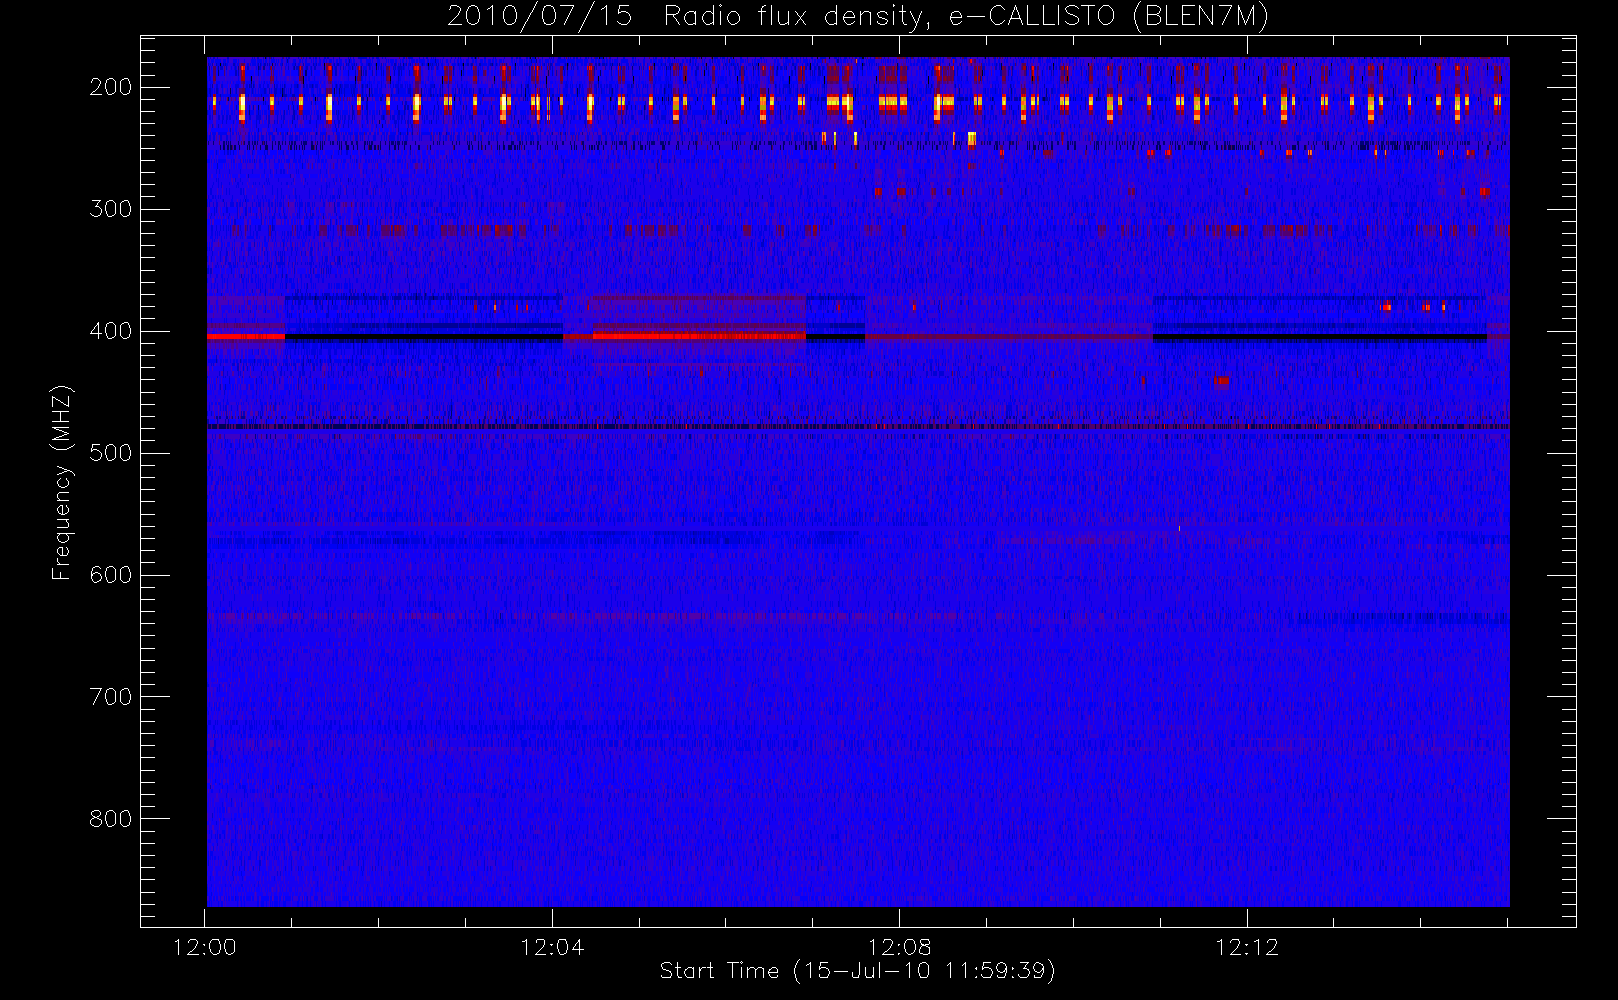Click the 12:12 time tick label
Viewport: 1618px width, 1000px height.
1247,947
